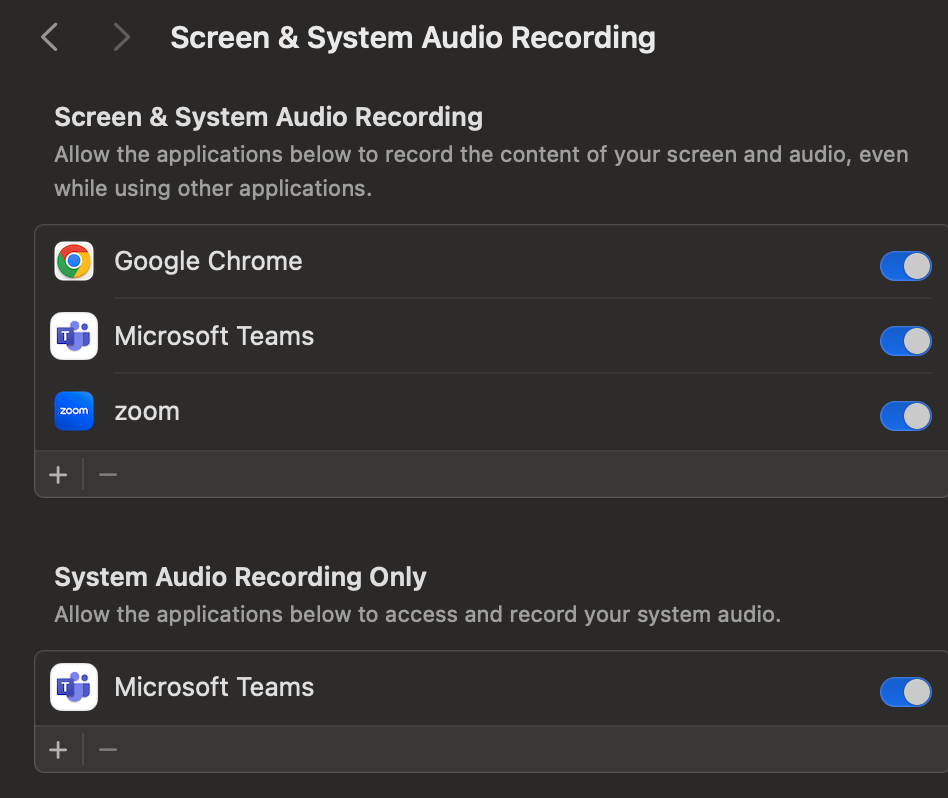948x798 pixels.
Task: Click the description about accessing system audio
Action: (418, 615)
